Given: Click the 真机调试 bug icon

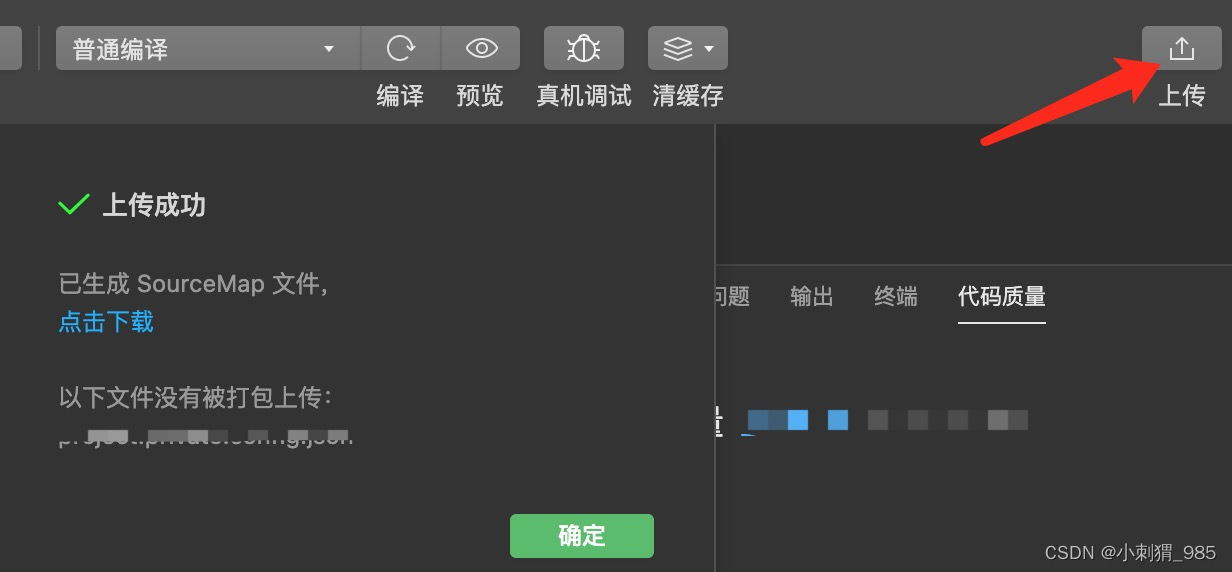Looking at the screenshot, I should coord(584,48).
